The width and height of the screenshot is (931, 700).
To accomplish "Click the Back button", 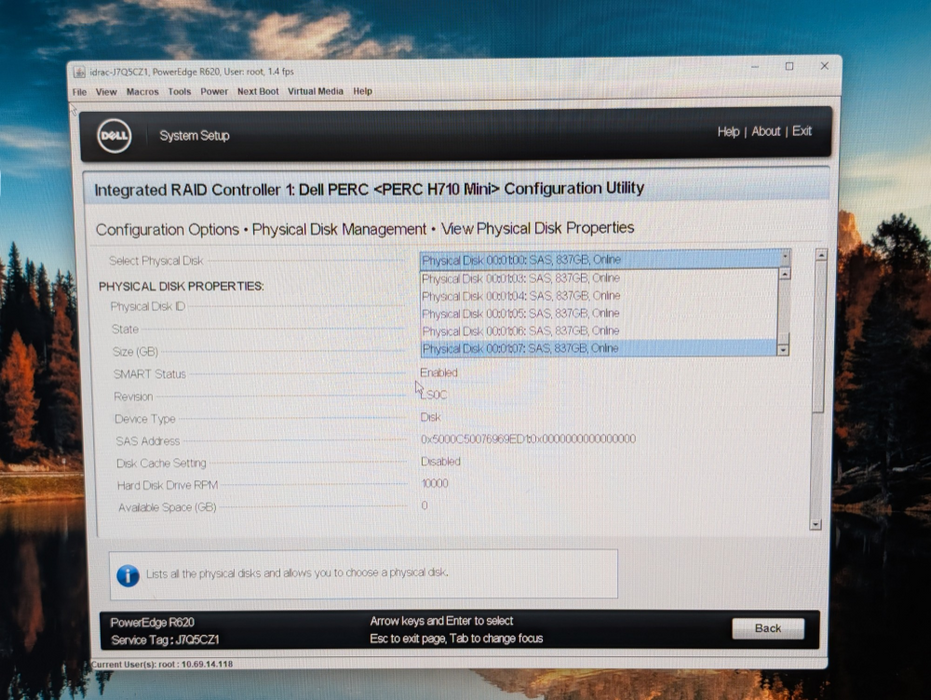I will (768, 628).
